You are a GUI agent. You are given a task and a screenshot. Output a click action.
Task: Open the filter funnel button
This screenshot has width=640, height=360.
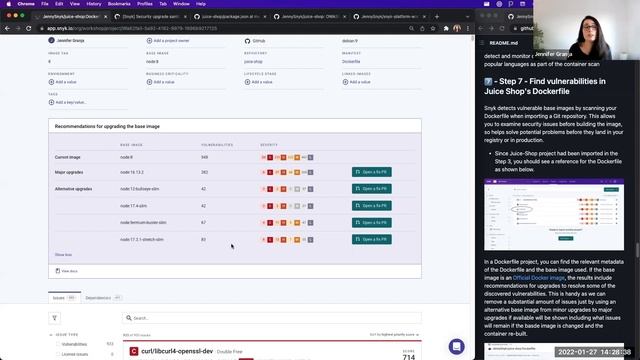pos(55,318)
